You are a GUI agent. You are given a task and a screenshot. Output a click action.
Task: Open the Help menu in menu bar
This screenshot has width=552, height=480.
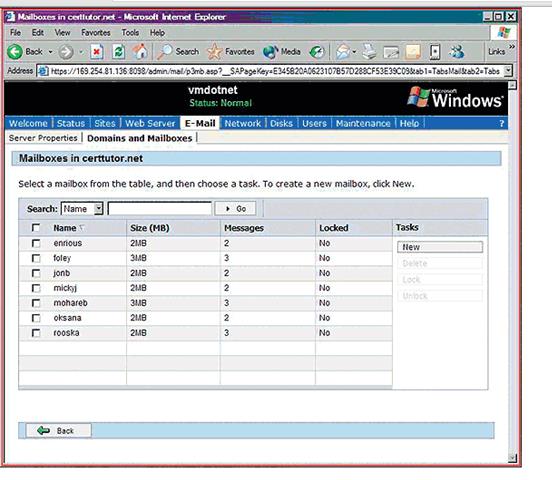pos(157,33)
